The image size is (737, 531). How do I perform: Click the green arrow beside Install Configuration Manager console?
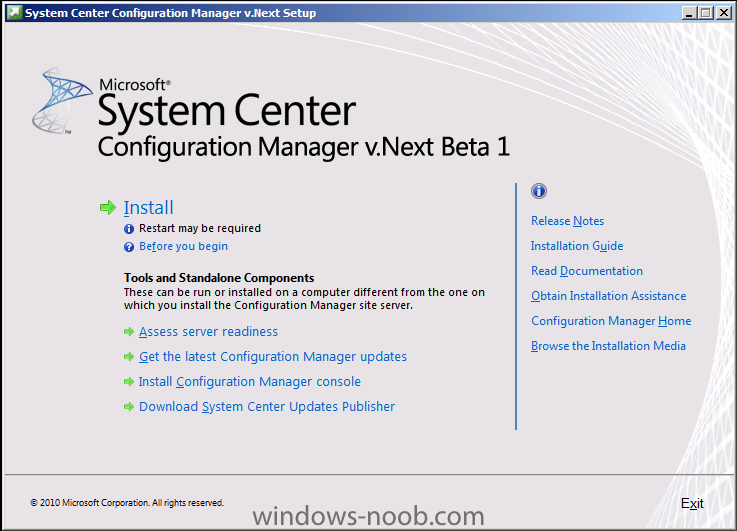tap(129, 382)
